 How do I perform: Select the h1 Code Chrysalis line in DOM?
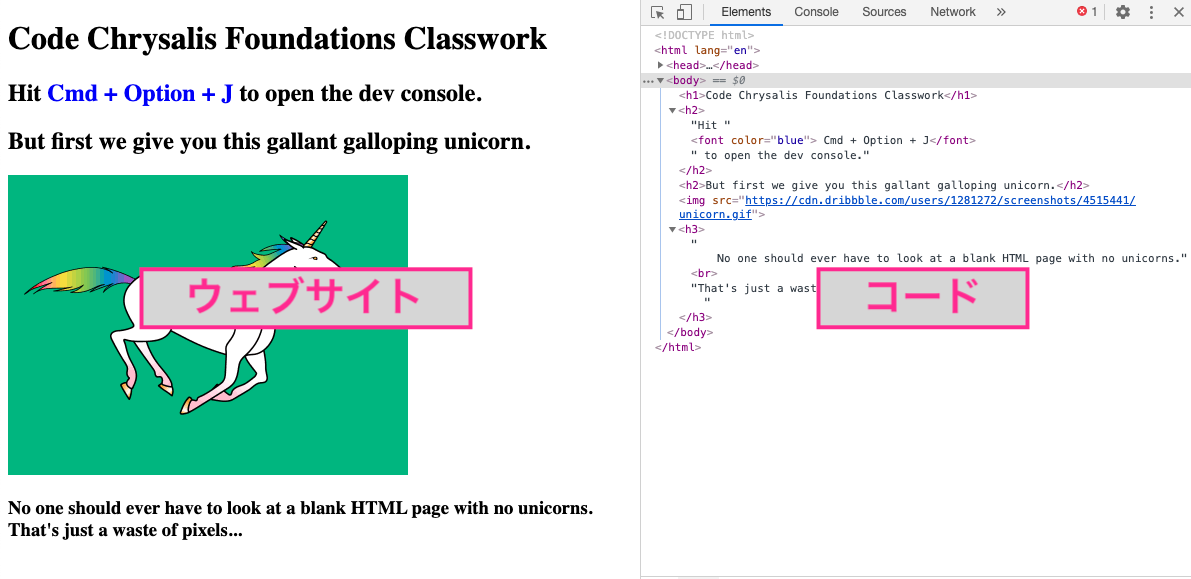click(827, 95)
